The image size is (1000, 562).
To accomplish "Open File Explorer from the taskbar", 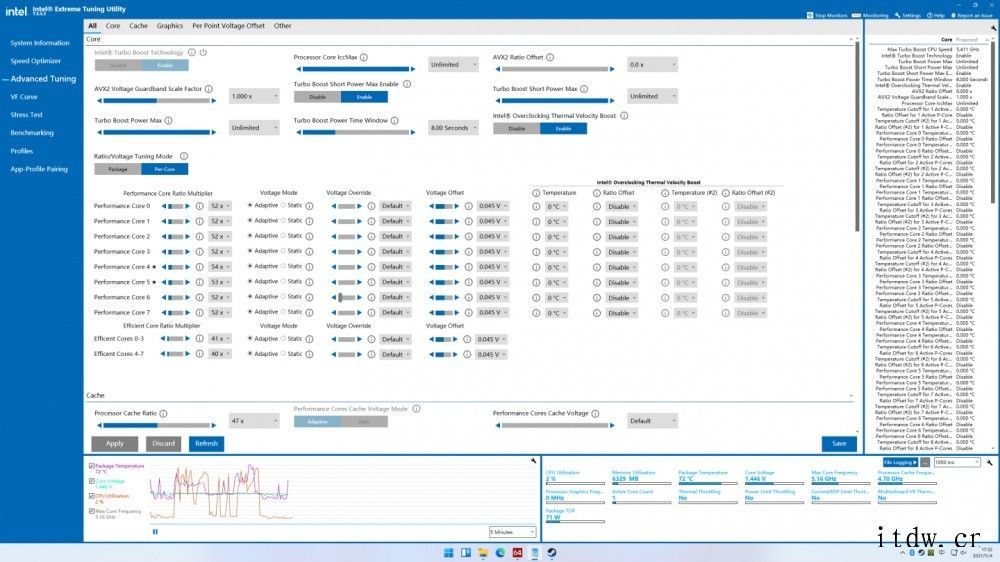I will click(x=483, y=552).
